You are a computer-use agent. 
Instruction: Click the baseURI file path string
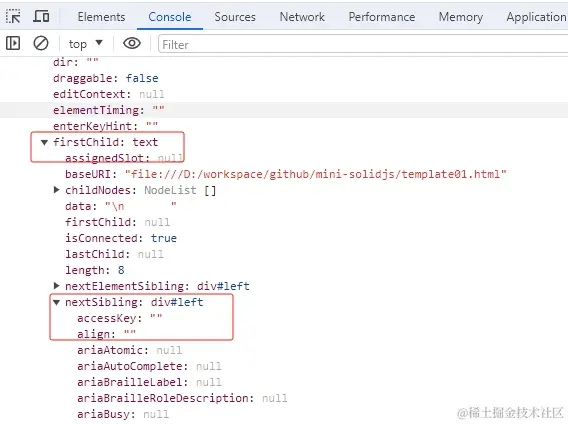click(316, 174)
